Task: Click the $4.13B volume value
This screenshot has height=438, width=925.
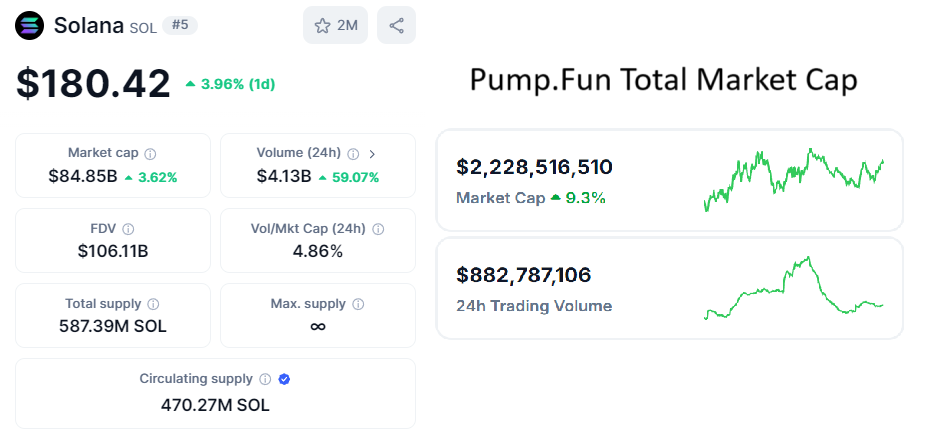Action: (284, 176)
